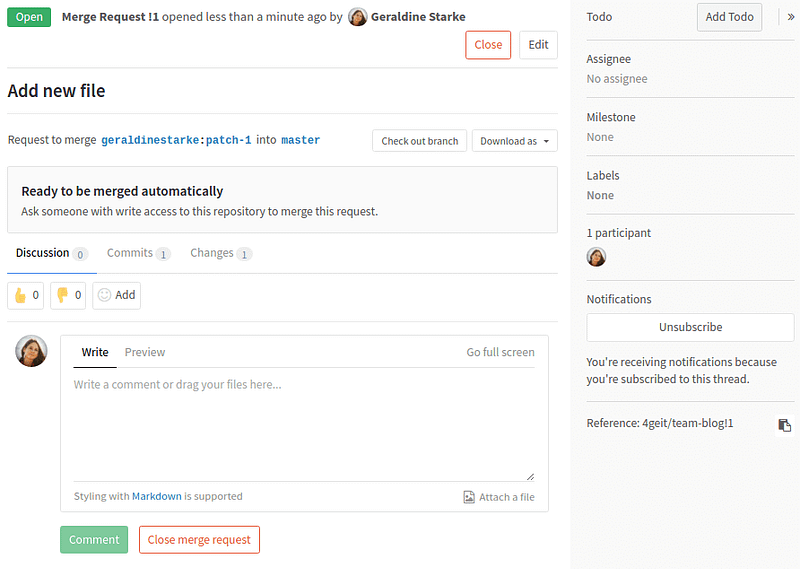Click the Add Todo button
The height and width of the screenshot is (569, 800).
[729, 17]
